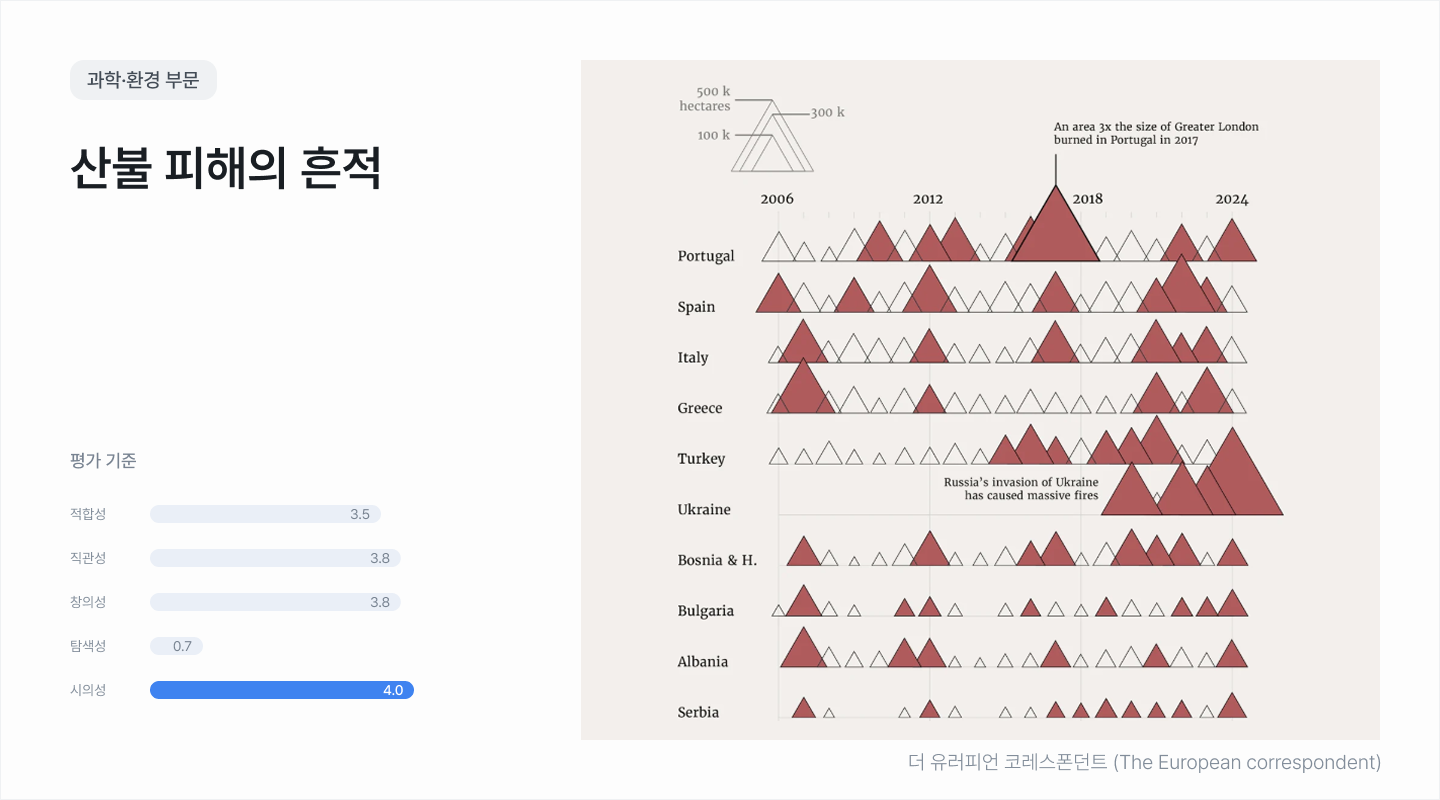This screenshot has width=1440, height=800.
Task: Click the 탐색성 0.7 score bar
Action: click(x=177, y=646)
